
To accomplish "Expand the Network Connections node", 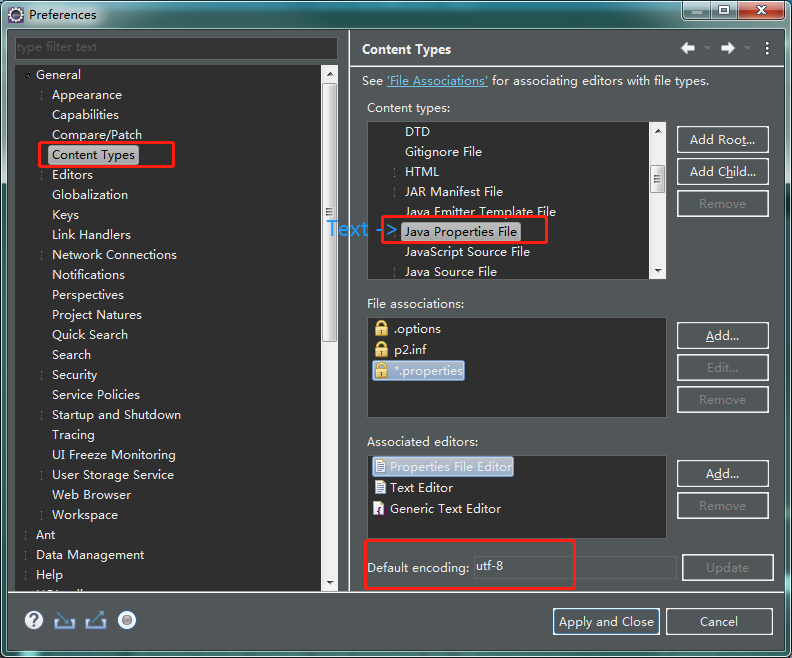I will pyautogui.click(x=43, y=255).
